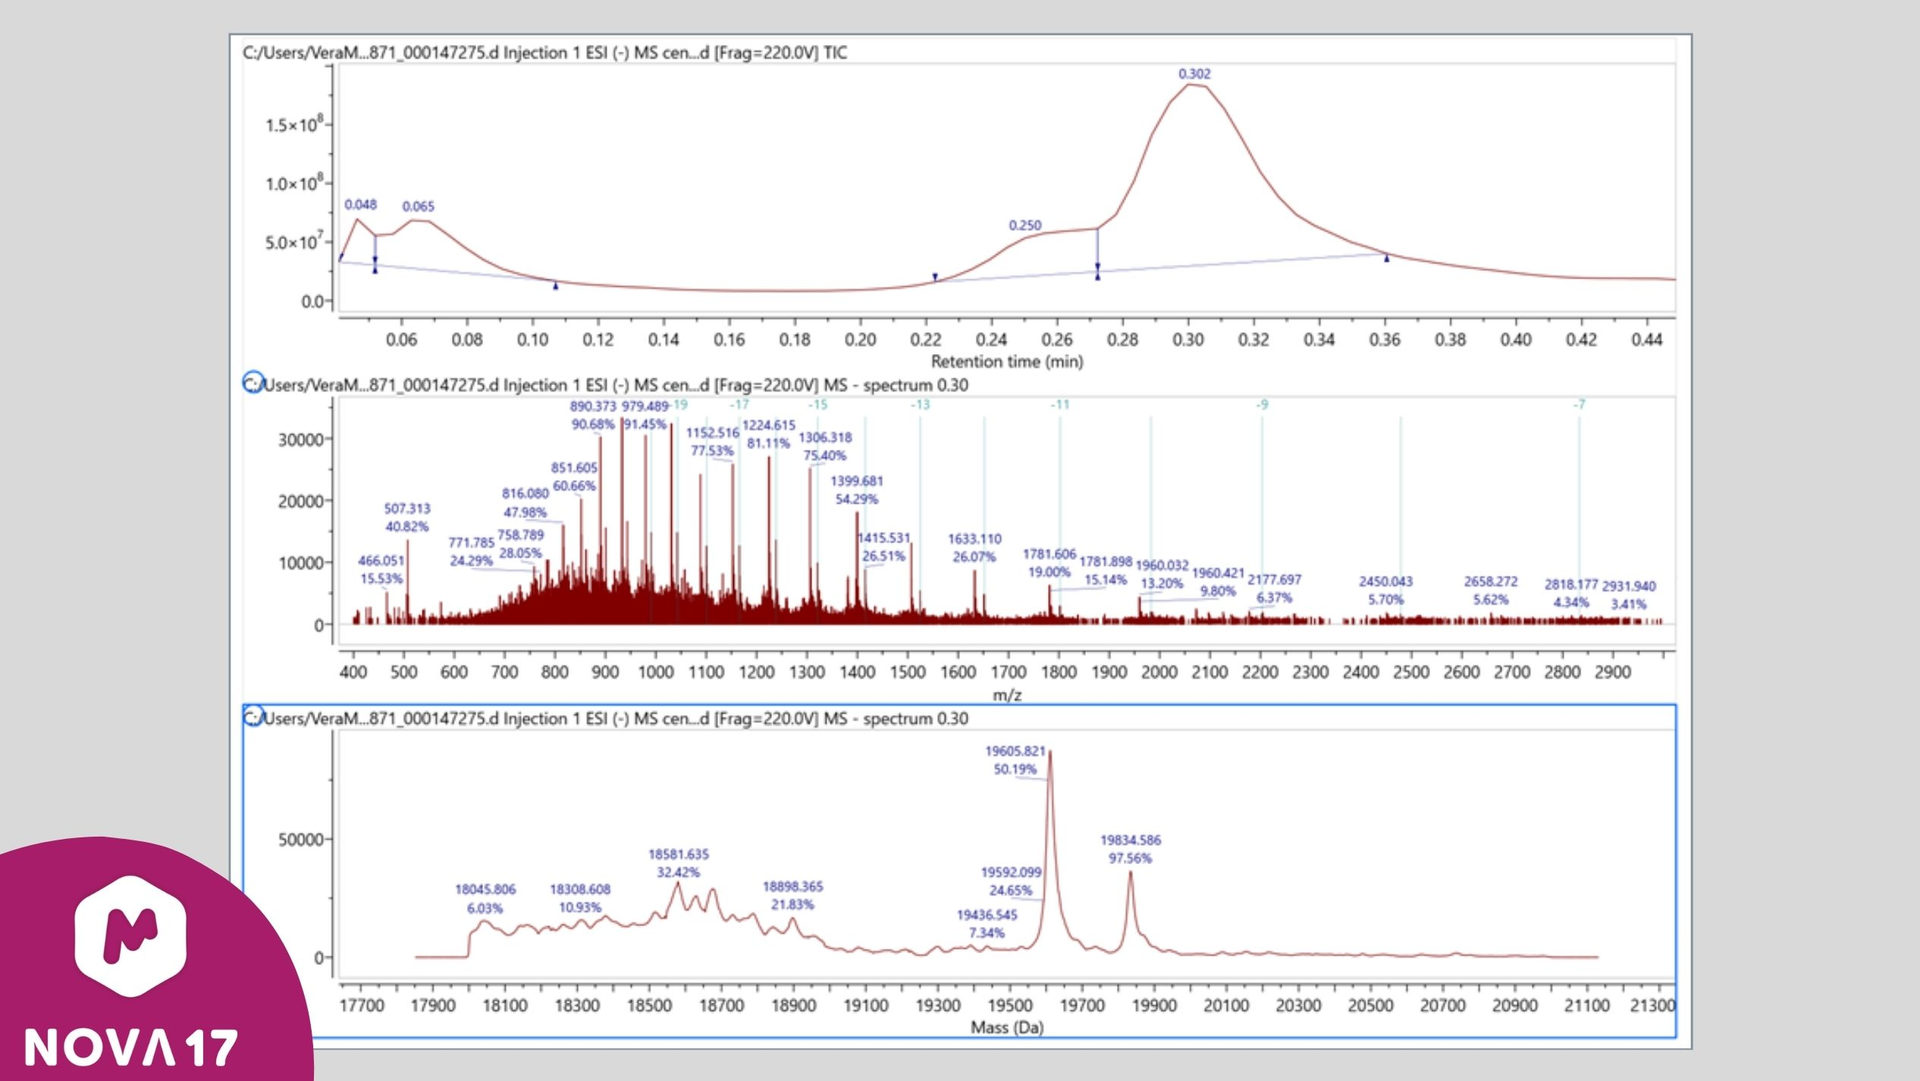Click circle icon beside the deconvoluted spectrum title

point(253,717)
